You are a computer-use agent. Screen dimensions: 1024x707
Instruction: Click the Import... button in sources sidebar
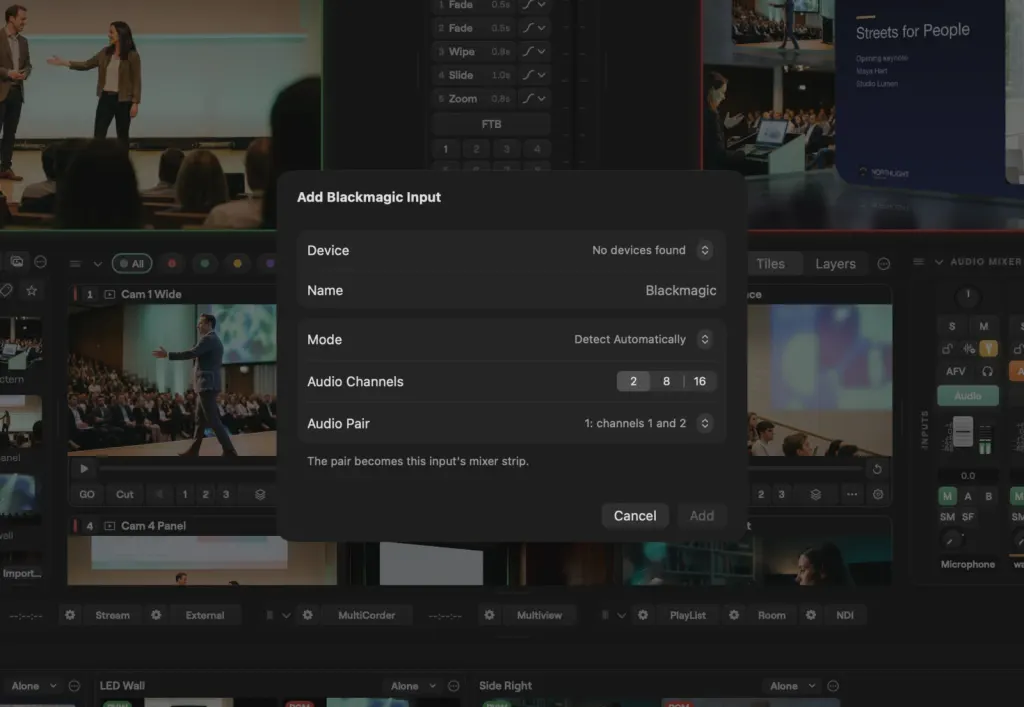[x=22, y=573]
